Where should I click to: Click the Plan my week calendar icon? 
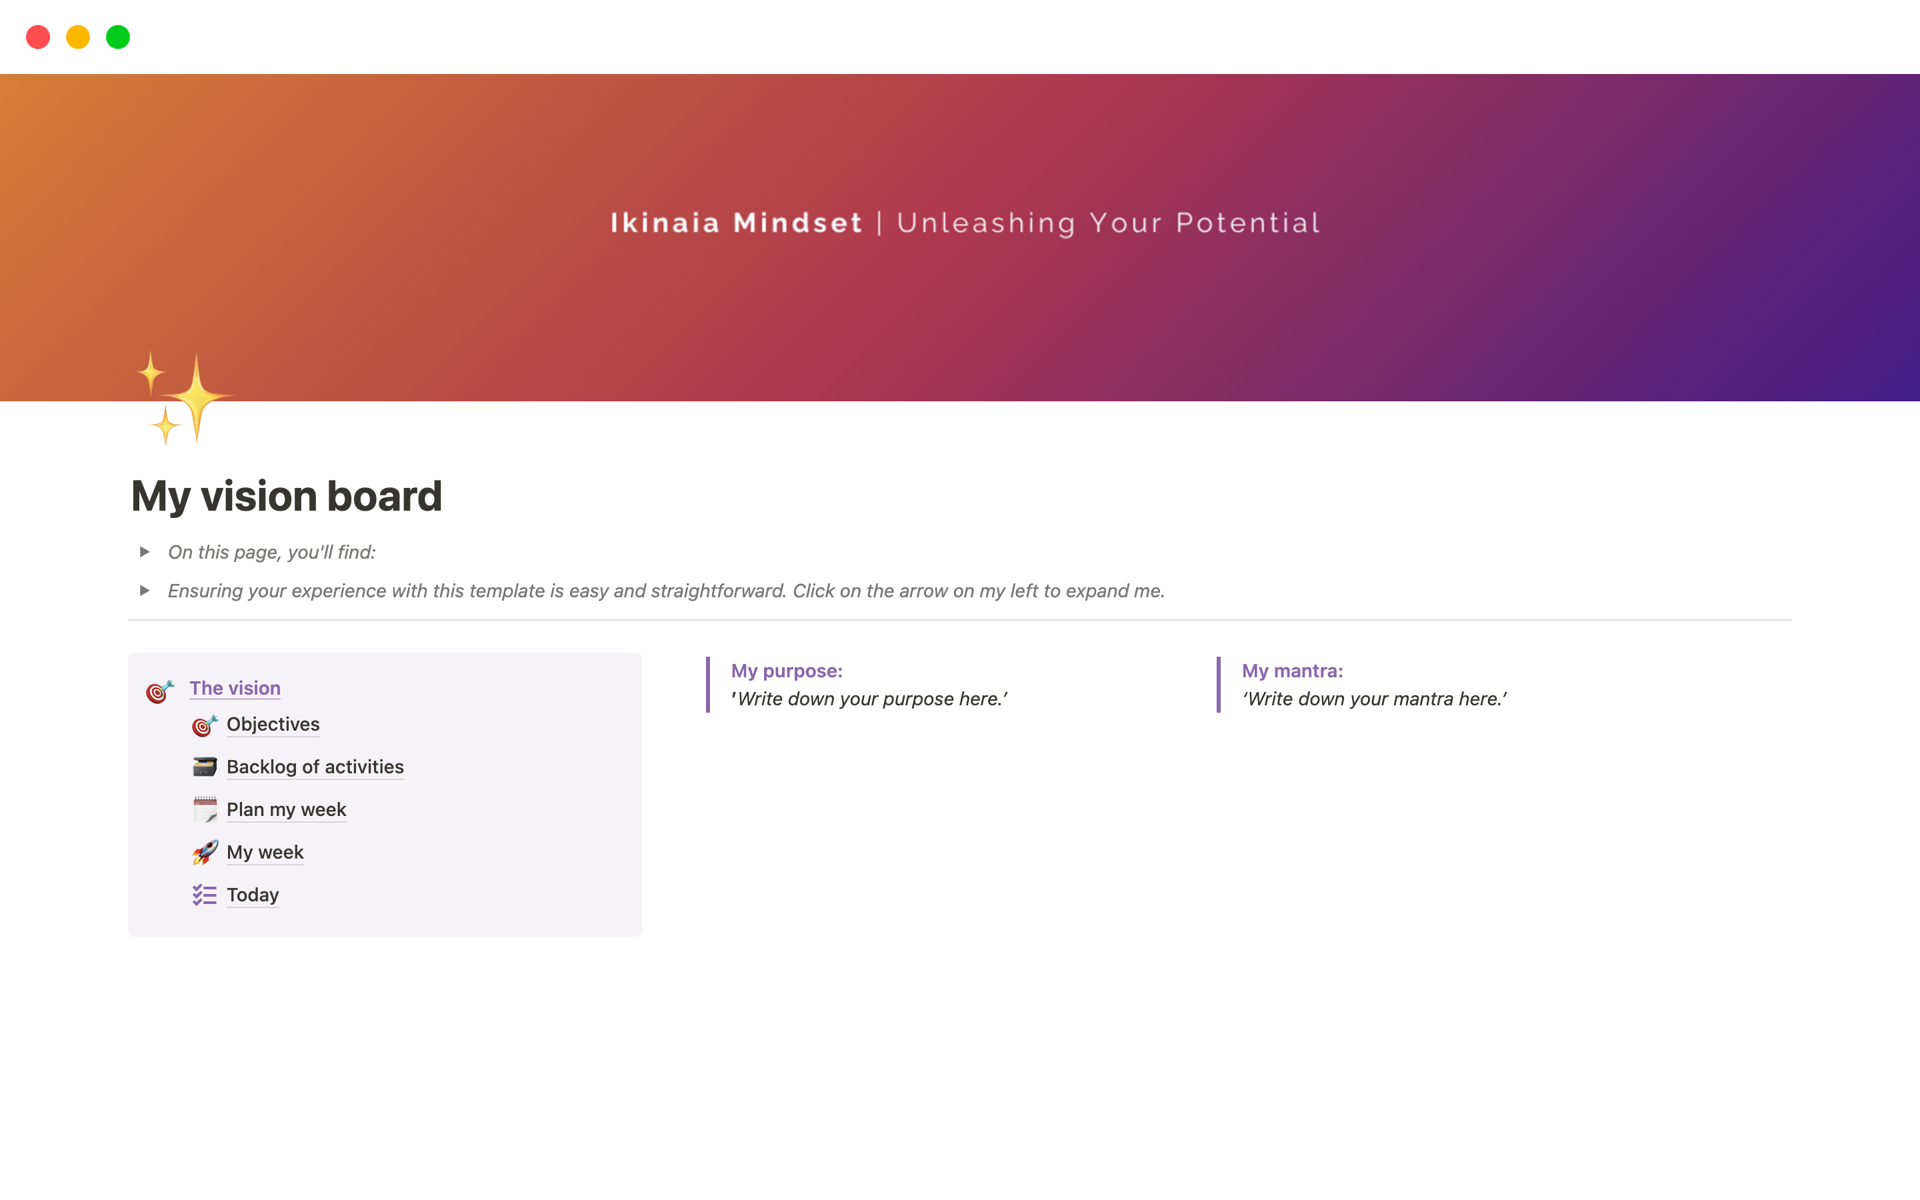(x=204, y=810)
